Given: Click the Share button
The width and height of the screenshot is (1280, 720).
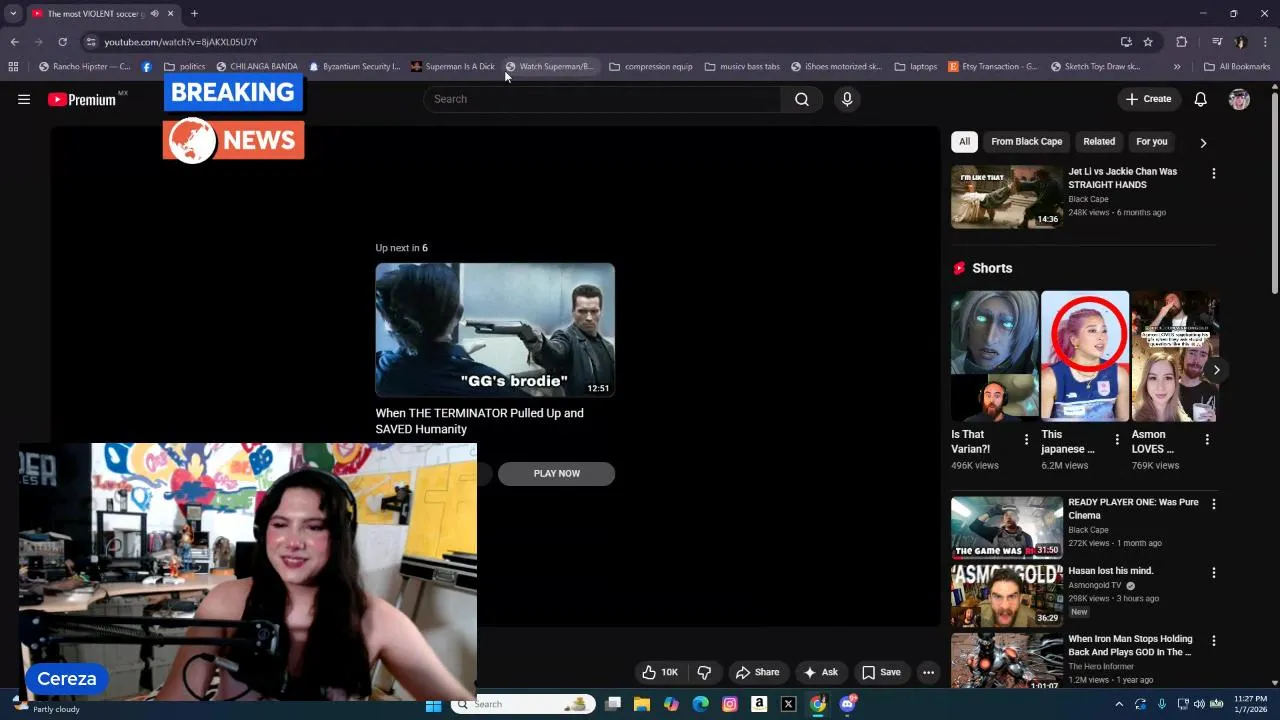Looking at the screenshot, I should tap(757, 672).
